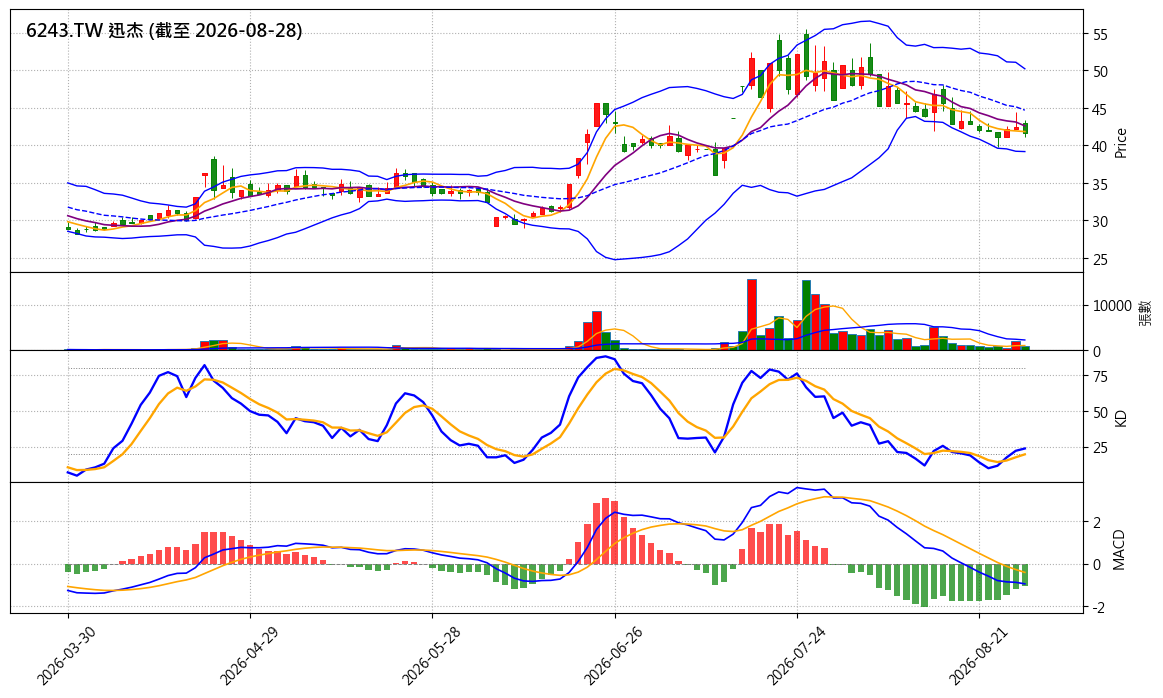Click the price tick value 45
1163x698 pixels.
point(1100,110)
